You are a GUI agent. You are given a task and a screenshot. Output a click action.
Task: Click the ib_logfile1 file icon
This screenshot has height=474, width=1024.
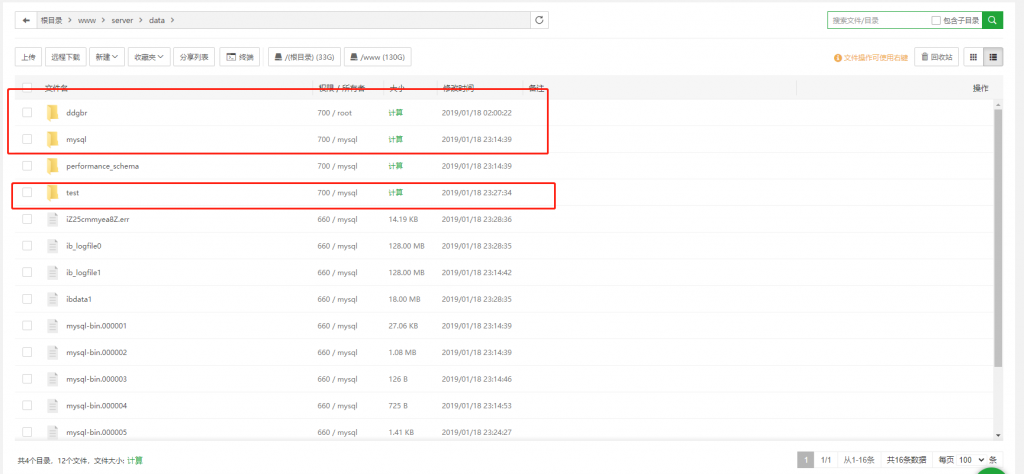(53, 272)
